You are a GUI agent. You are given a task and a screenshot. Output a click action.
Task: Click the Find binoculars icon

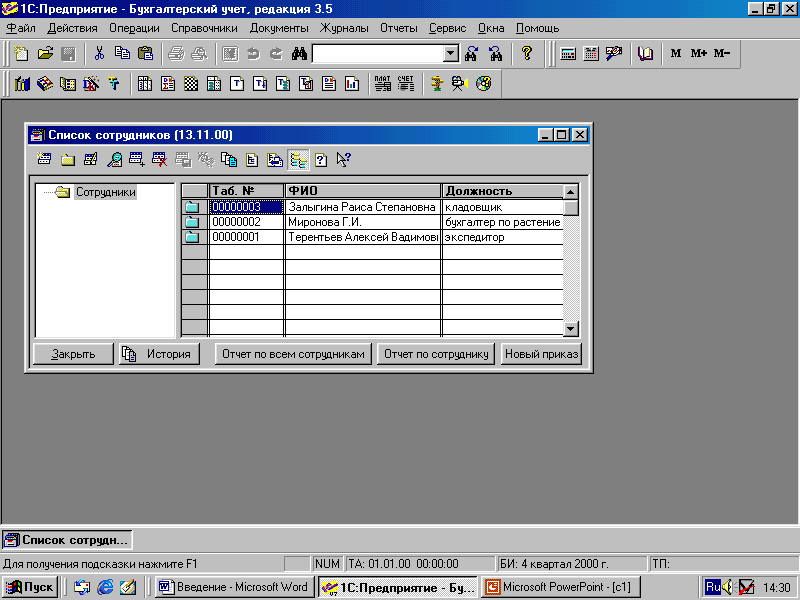tap(299, 53)
